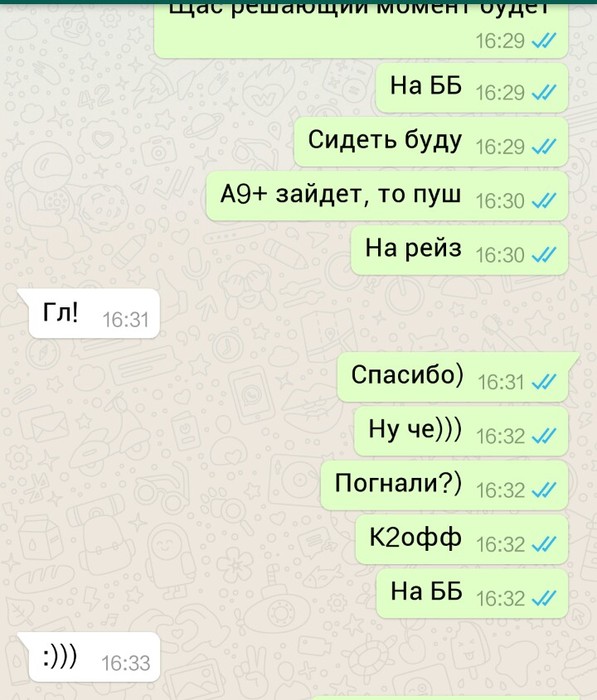
Task: Tap the checkmarks on 'А9+ зайдет, то пуш'
Action: click(544, 201)
